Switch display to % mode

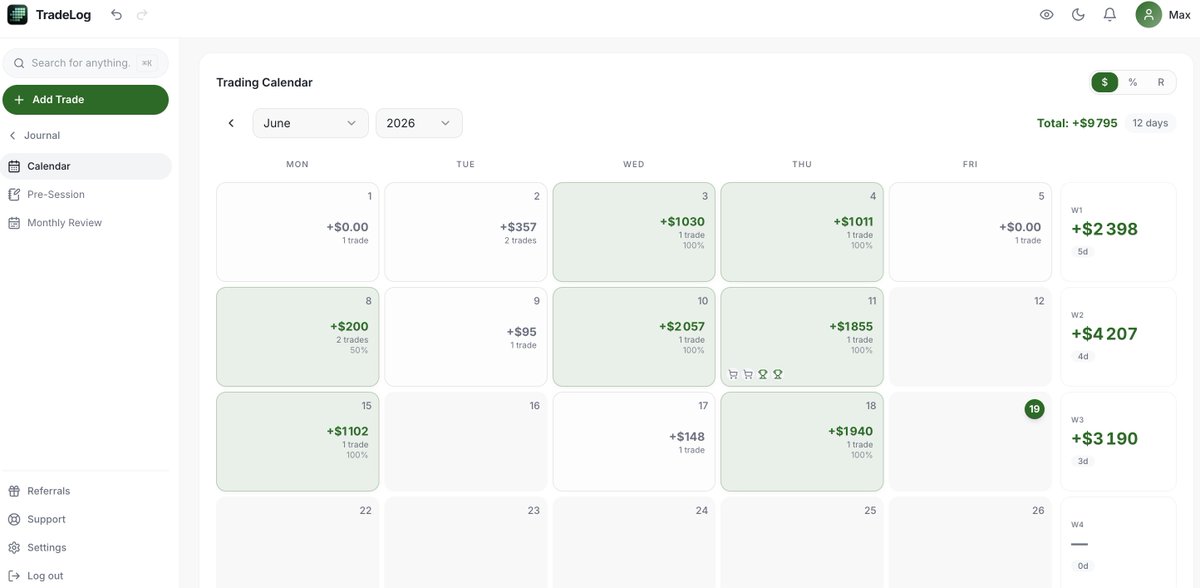pyautogui.click(x=1133, y=82)
